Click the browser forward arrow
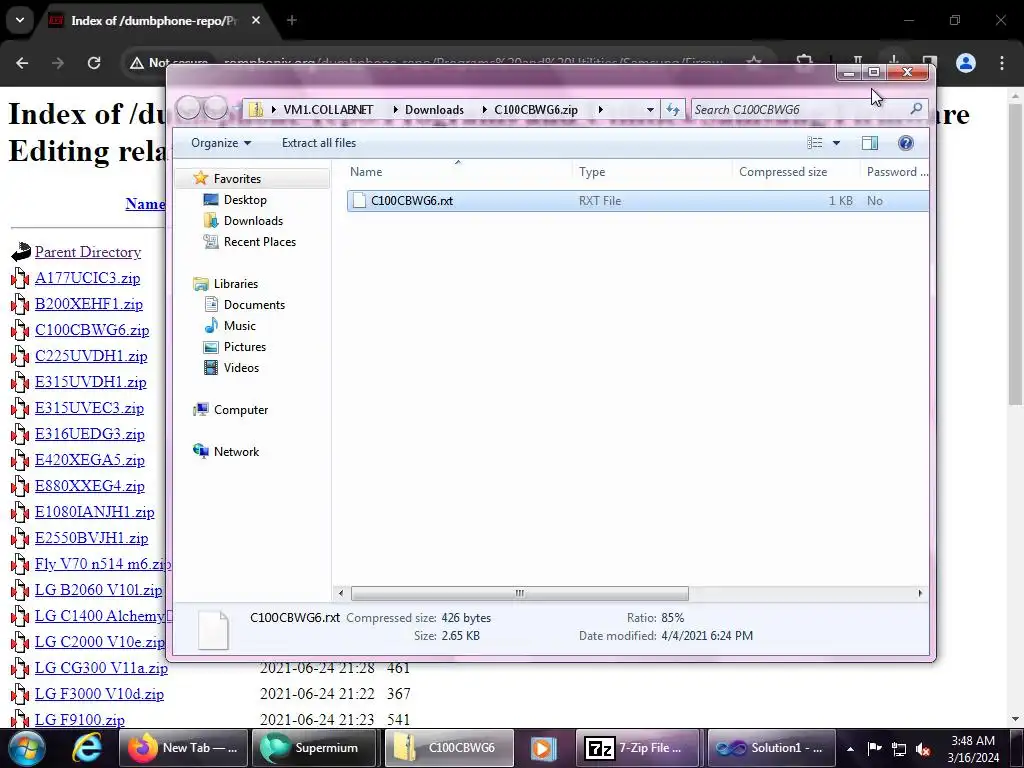1024x768 pixels. click(58, 63)
